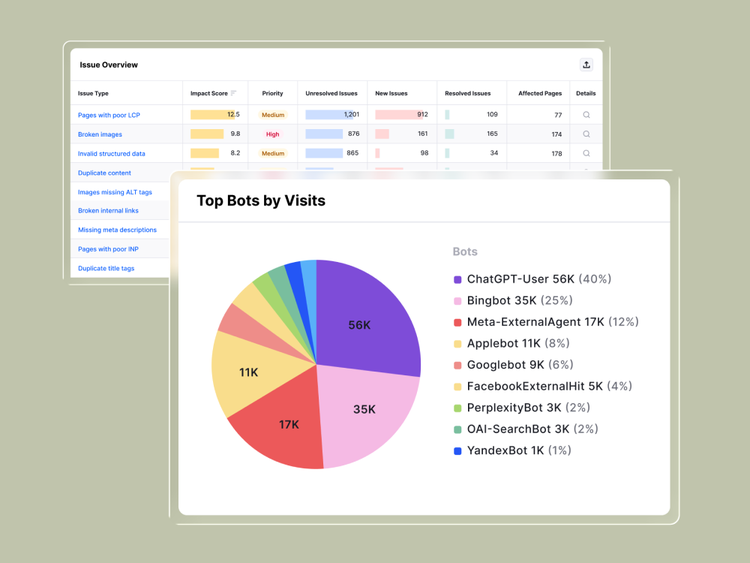Viewport: 750px width, 563px height.
Task: Click Bingbot pink legend swatch
Action: tap(457, 301)
